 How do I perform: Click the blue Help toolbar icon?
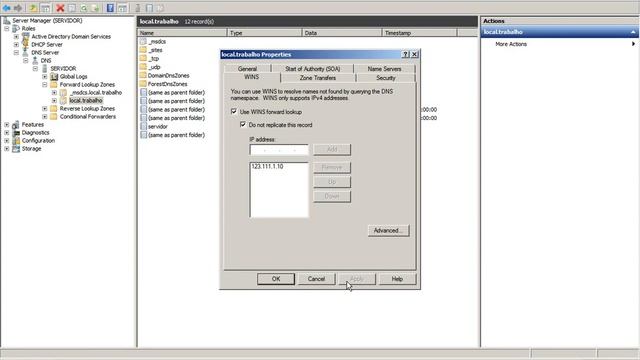[x=110, y=8]
